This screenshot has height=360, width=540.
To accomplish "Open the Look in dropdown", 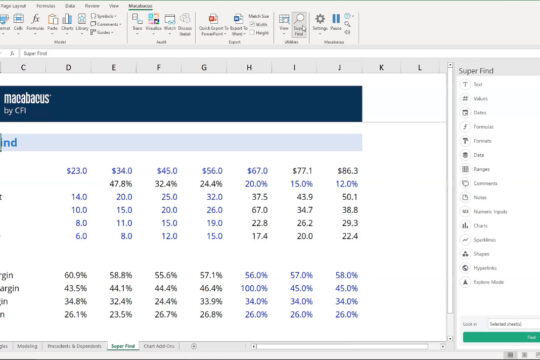I will pos(515,324).
